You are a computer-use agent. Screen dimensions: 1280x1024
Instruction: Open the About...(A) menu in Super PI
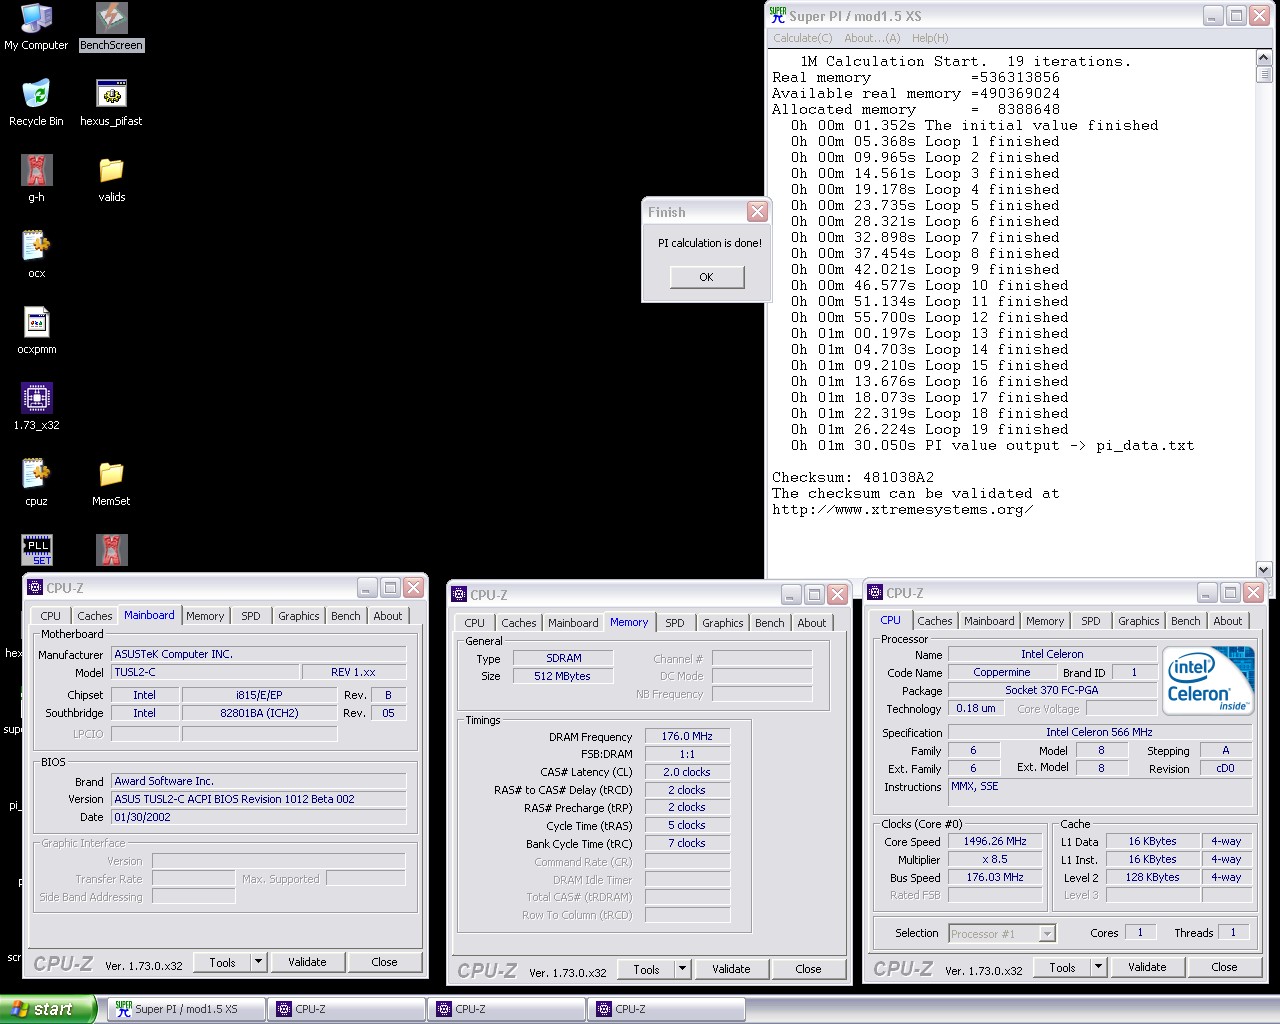tap(872, 38)
